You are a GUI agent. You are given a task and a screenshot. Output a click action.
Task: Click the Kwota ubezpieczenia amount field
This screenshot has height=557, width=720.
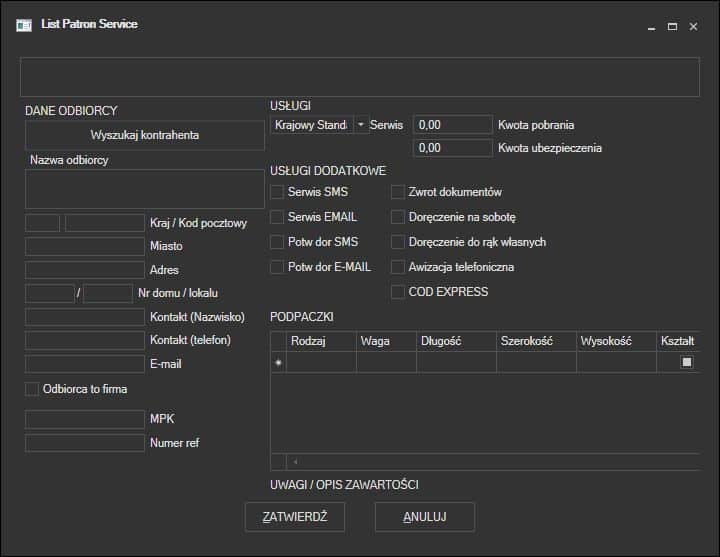click(453, 148)
